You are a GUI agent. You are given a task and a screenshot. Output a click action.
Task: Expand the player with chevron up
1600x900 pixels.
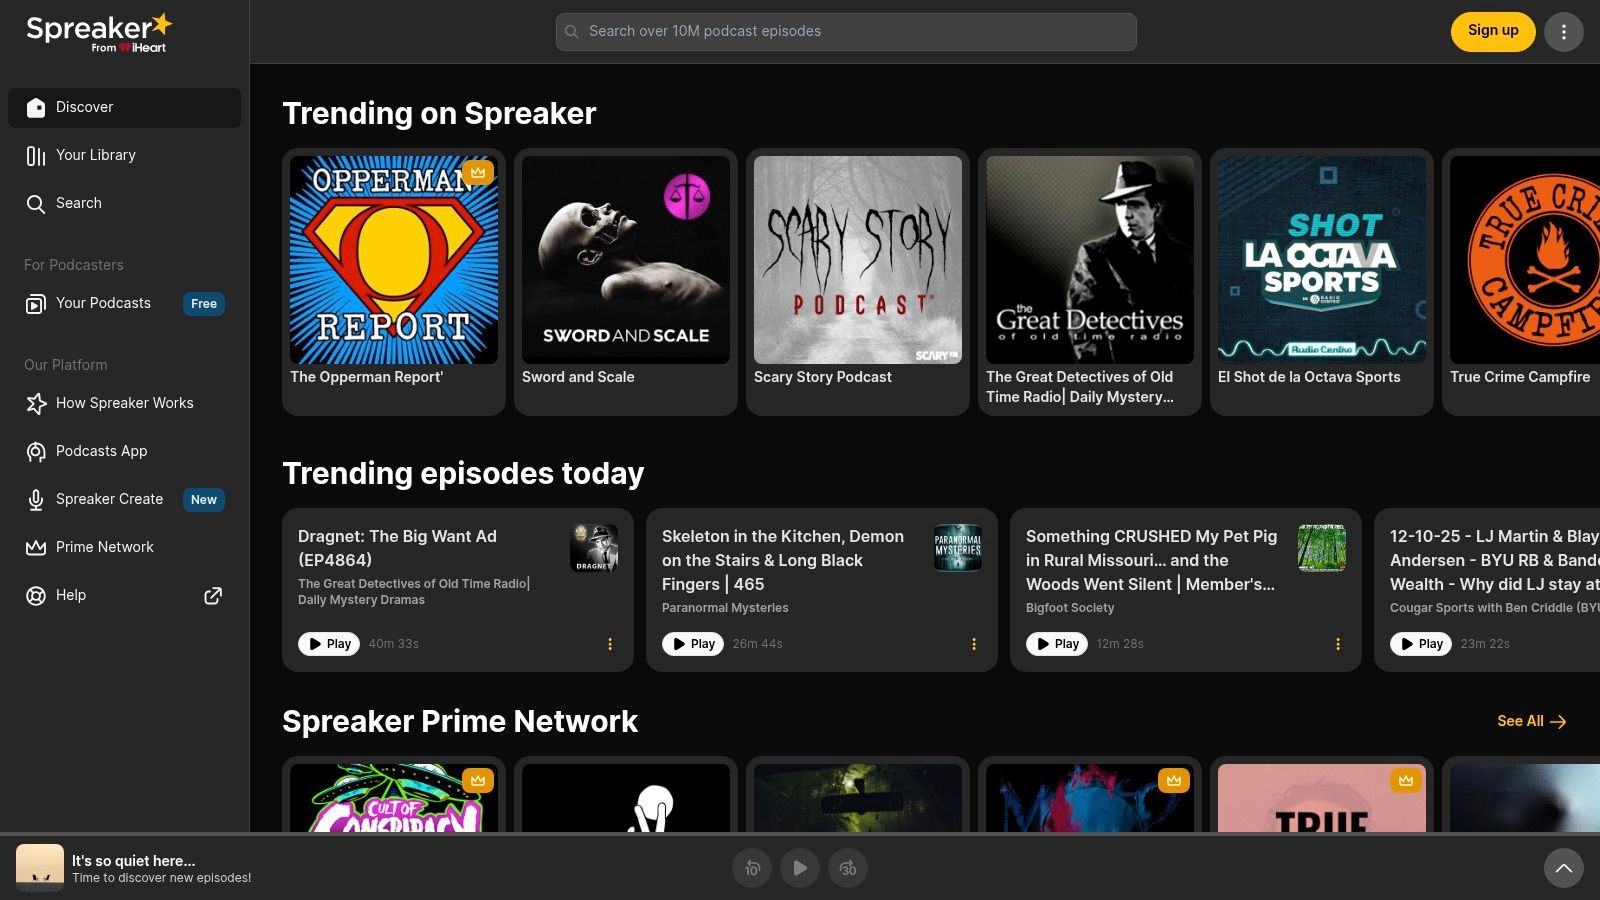point(1564,868)
